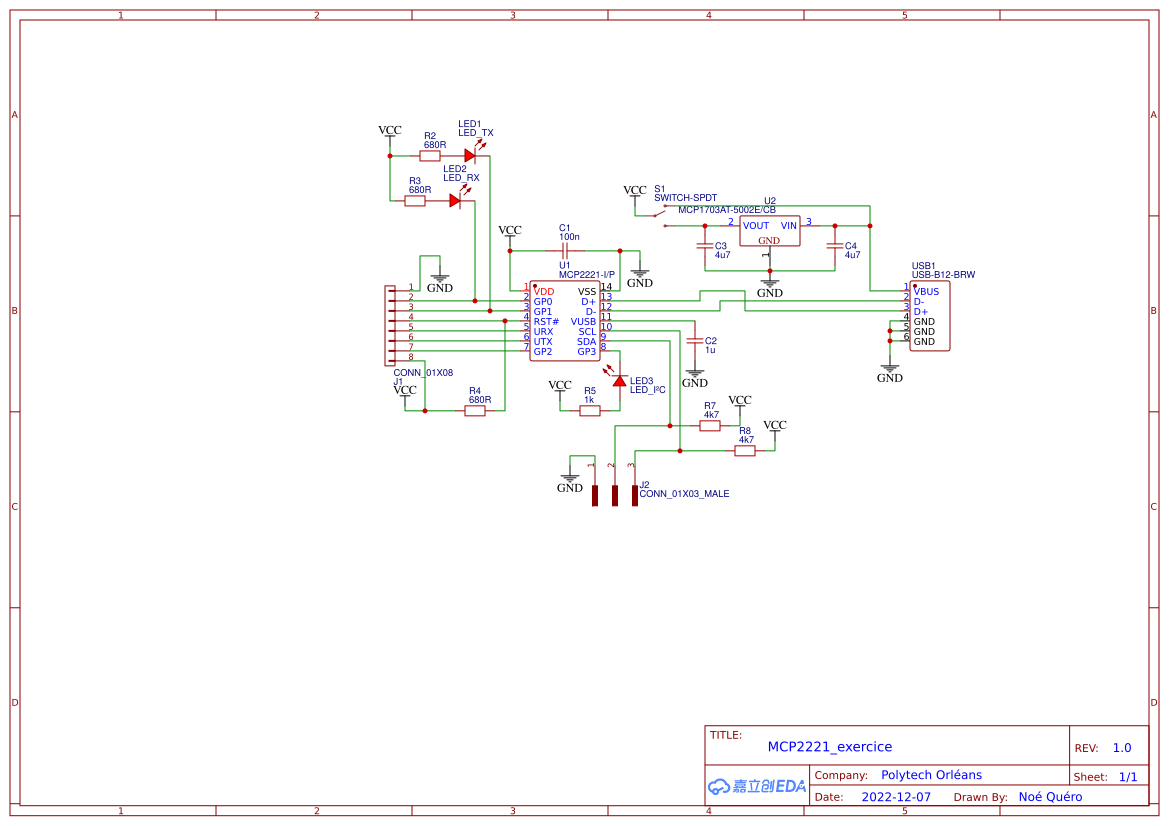Pick the R5 1k resistor symbol
The image size is (1169, 826).
(x=590, y=410)
